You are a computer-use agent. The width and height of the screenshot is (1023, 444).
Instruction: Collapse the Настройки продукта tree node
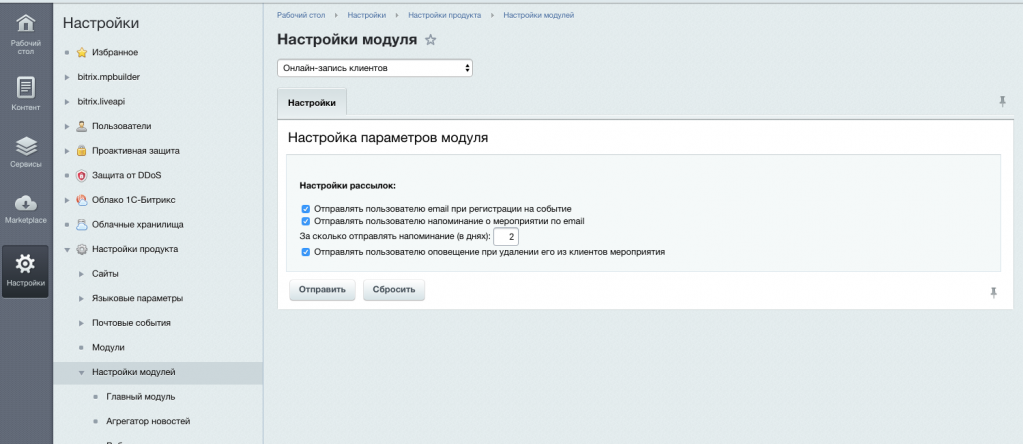[x=67, y=249]
